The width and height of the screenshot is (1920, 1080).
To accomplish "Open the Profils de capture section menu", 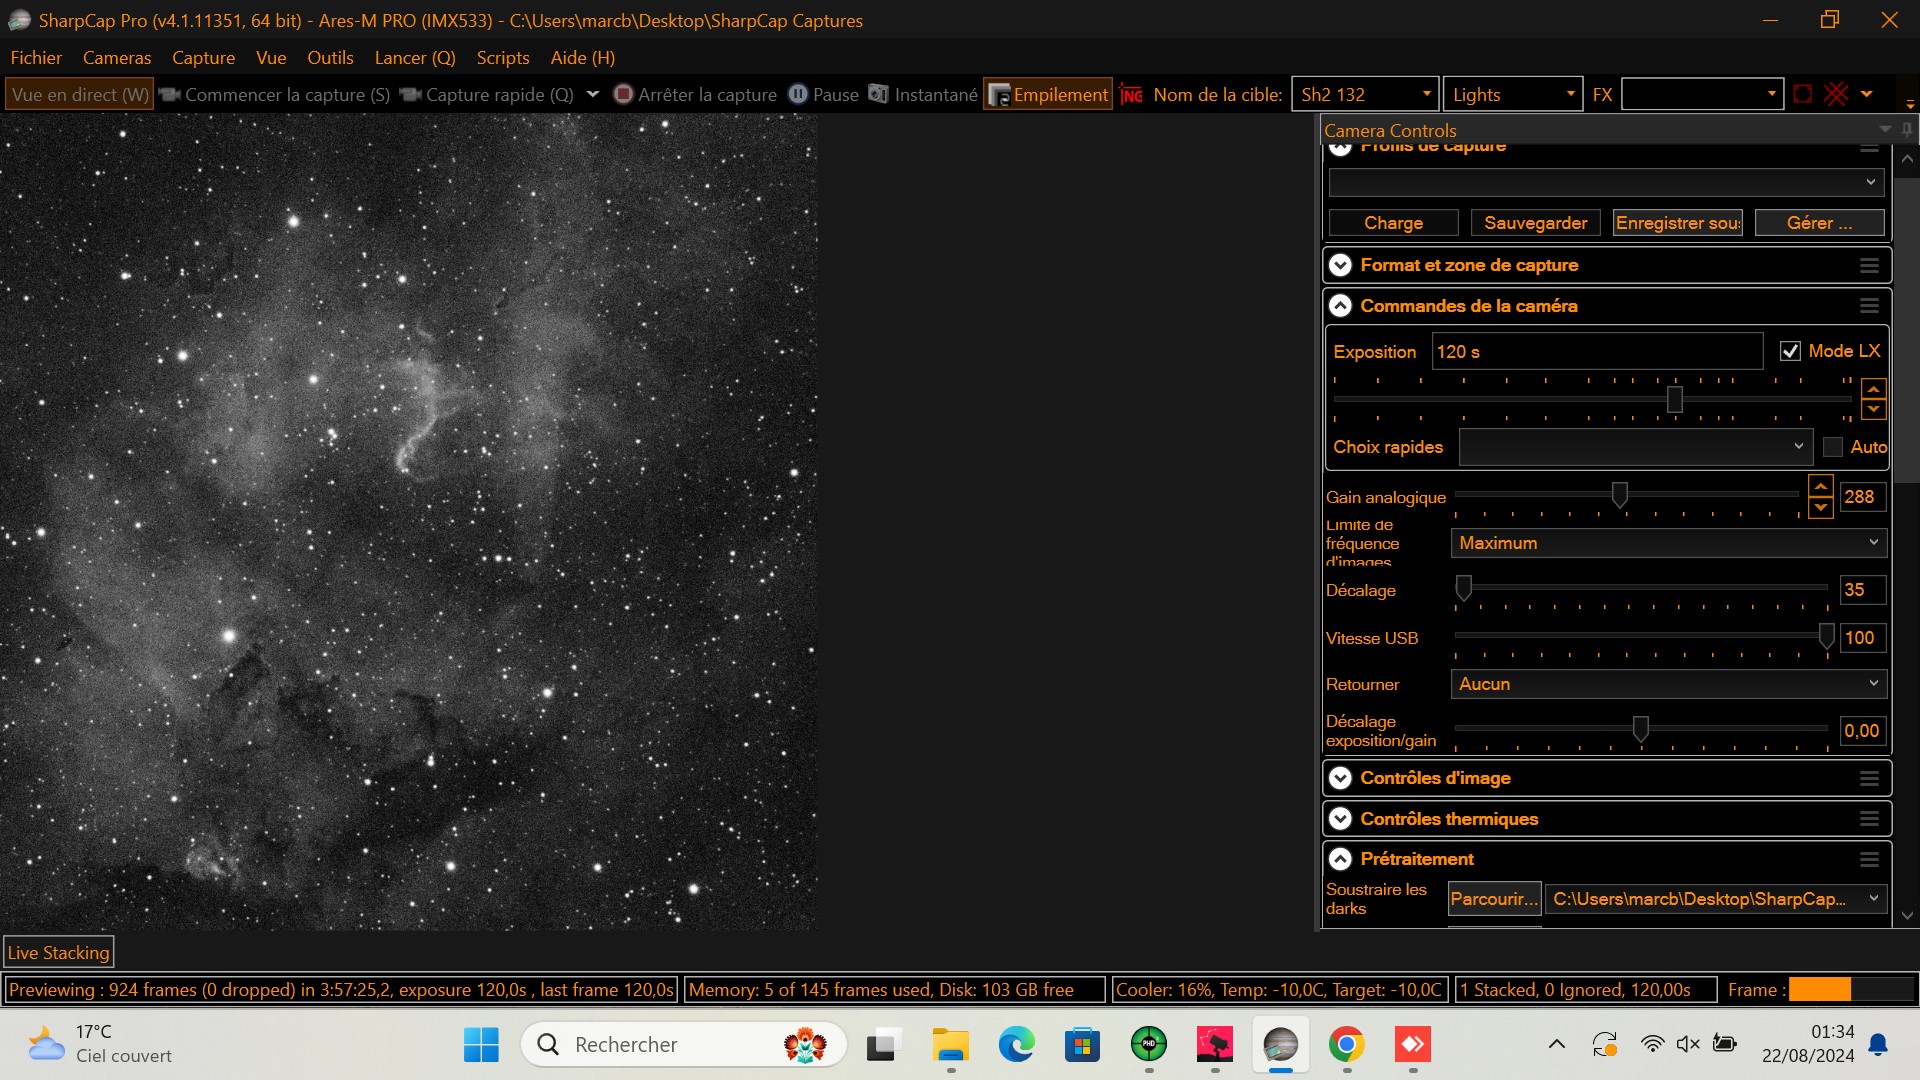I will tap(1869, 148).
